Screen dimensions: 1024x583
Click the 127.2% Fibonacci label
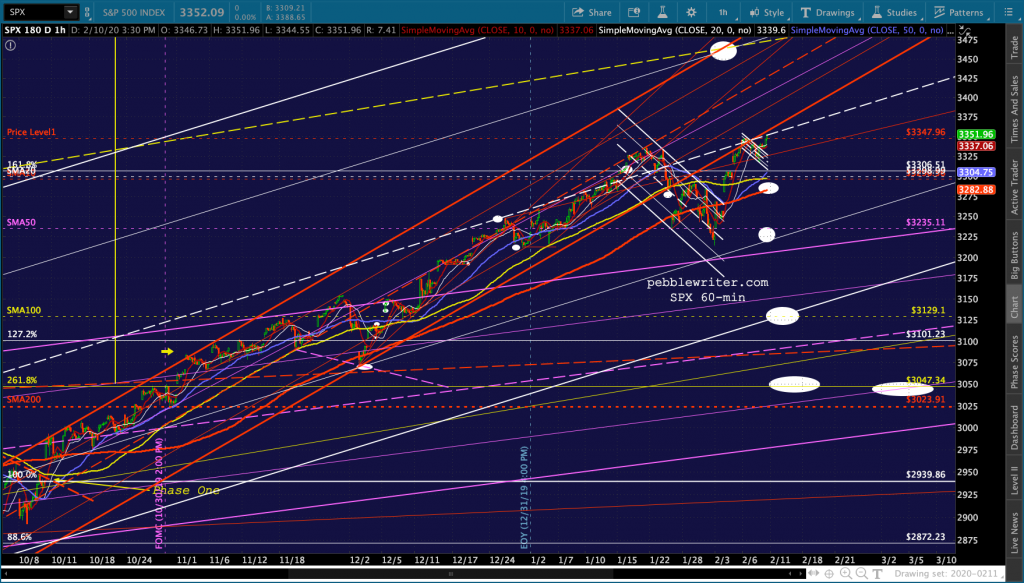pyautogui.click(x=22, y=334)
